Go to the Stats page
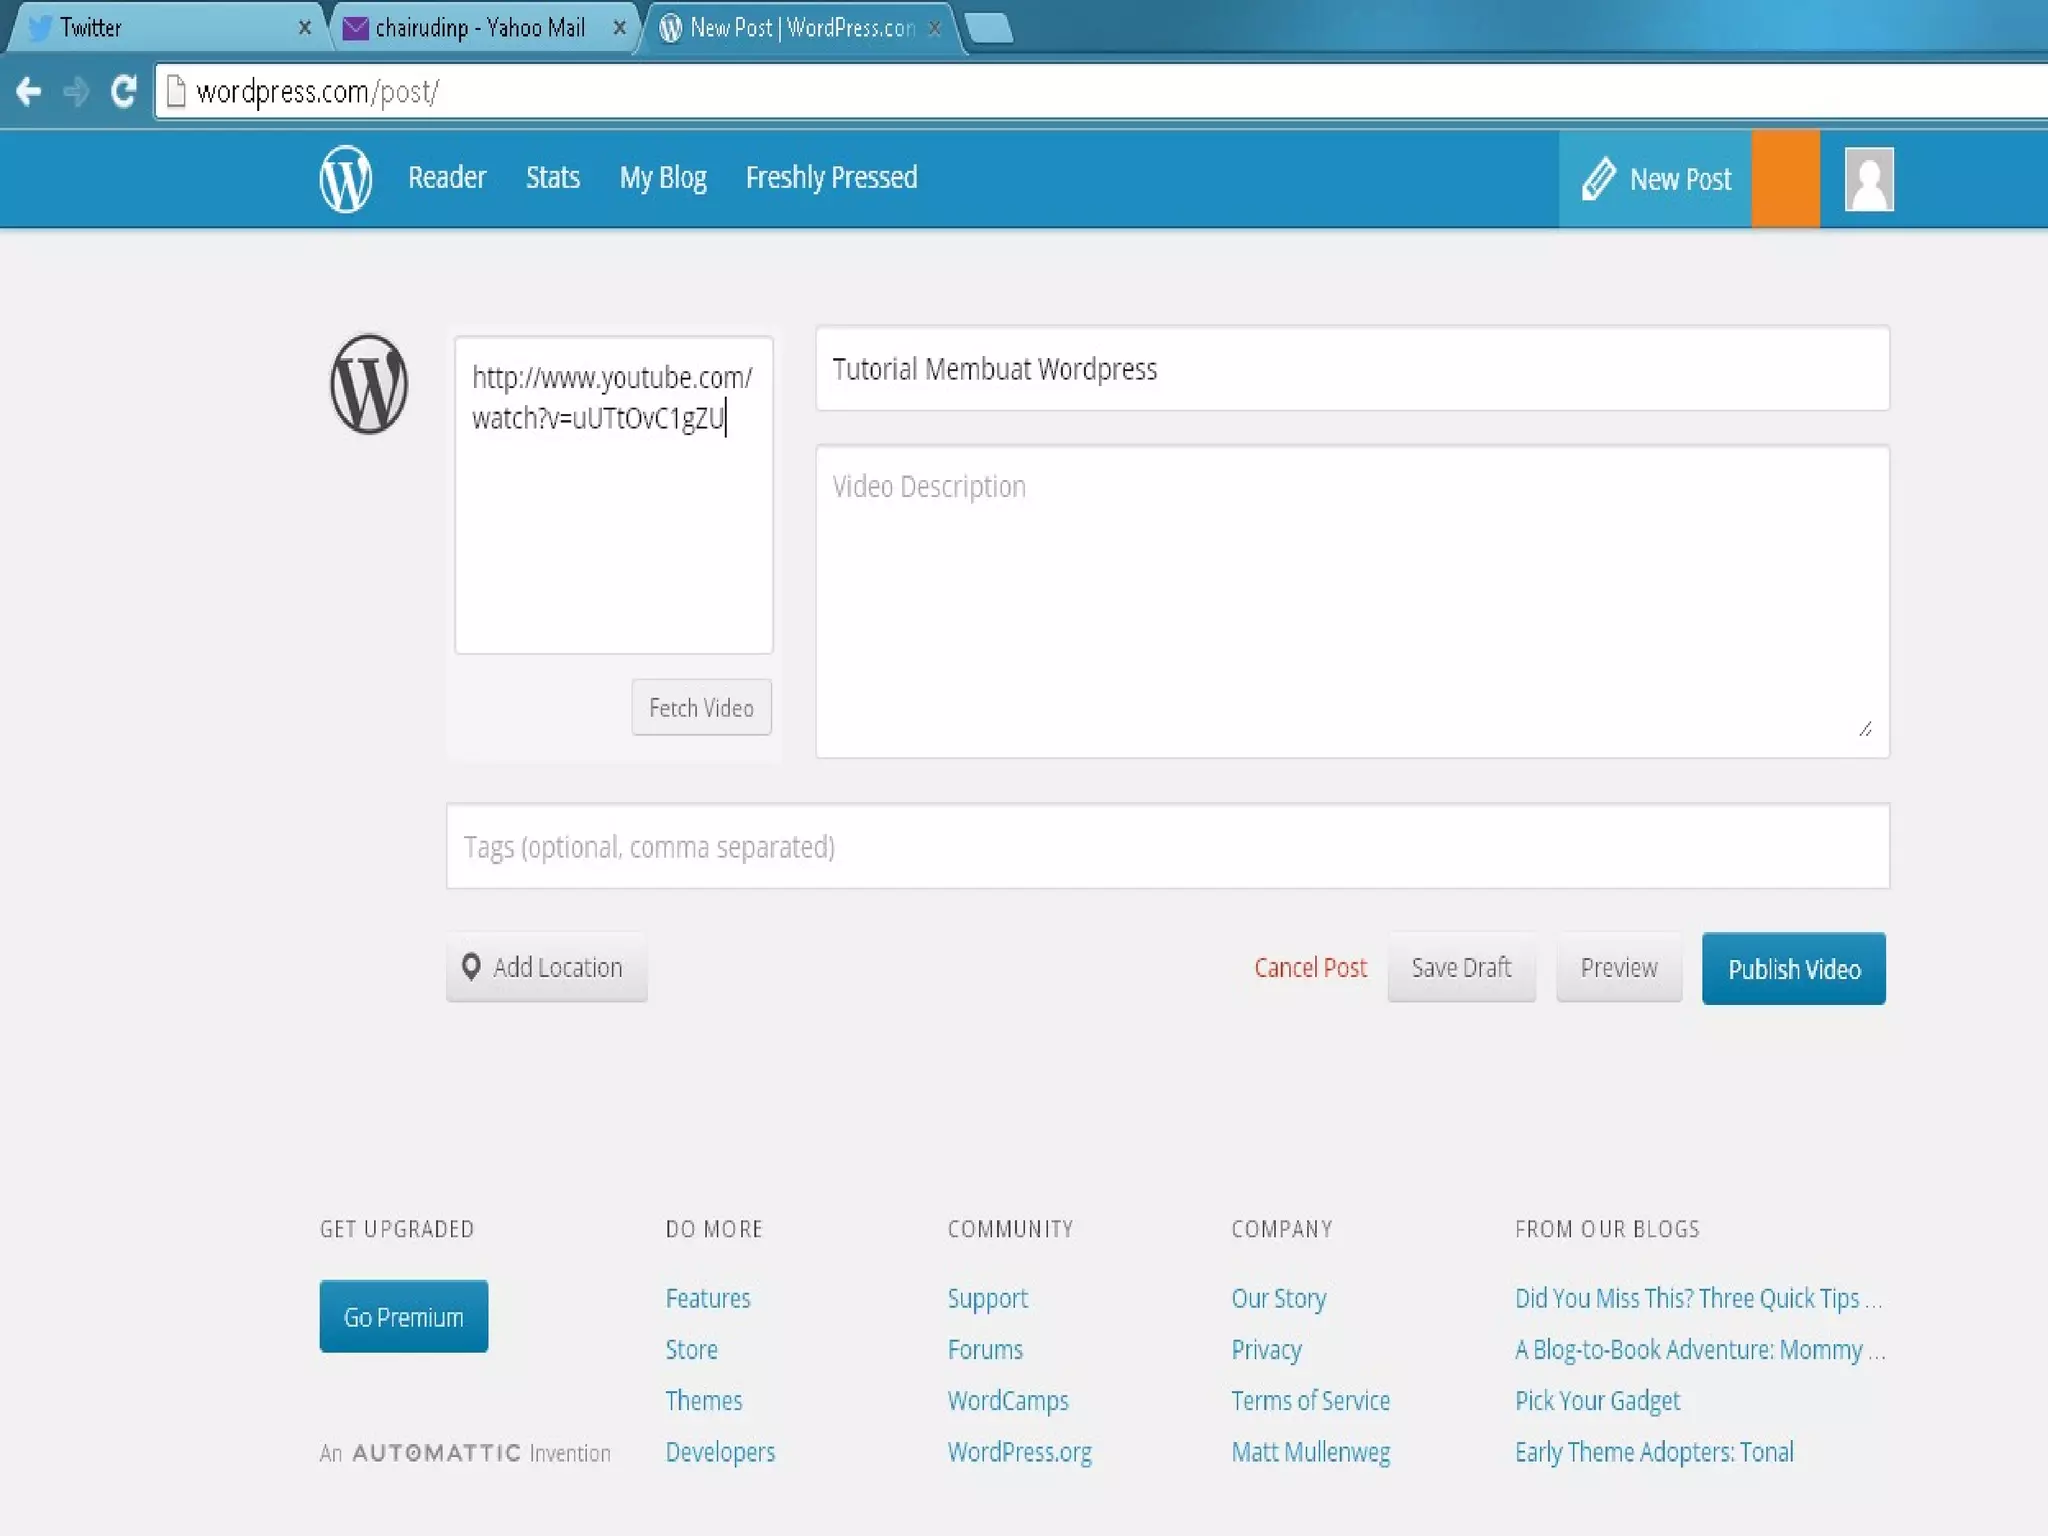 [x=552, y=178]
